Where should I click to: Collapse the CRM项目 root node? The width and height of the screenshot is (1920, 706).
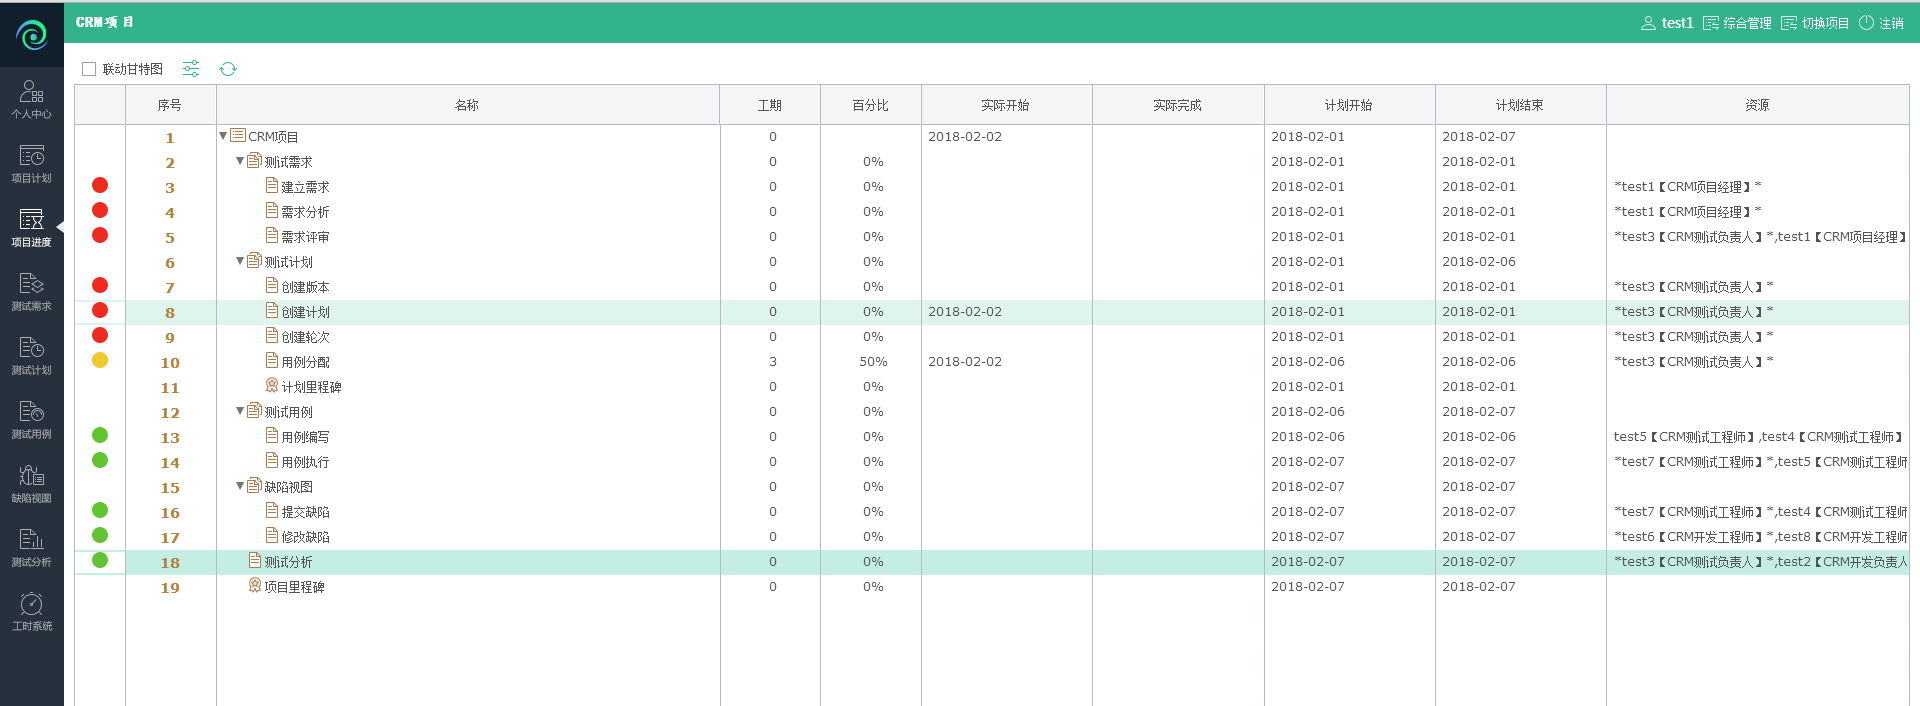223,136
